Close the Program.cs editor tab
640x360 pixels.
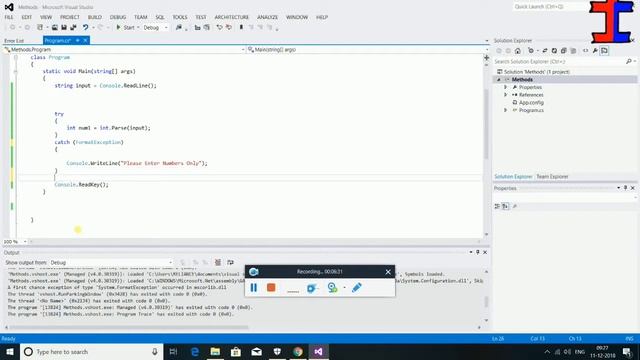[85, 40]
